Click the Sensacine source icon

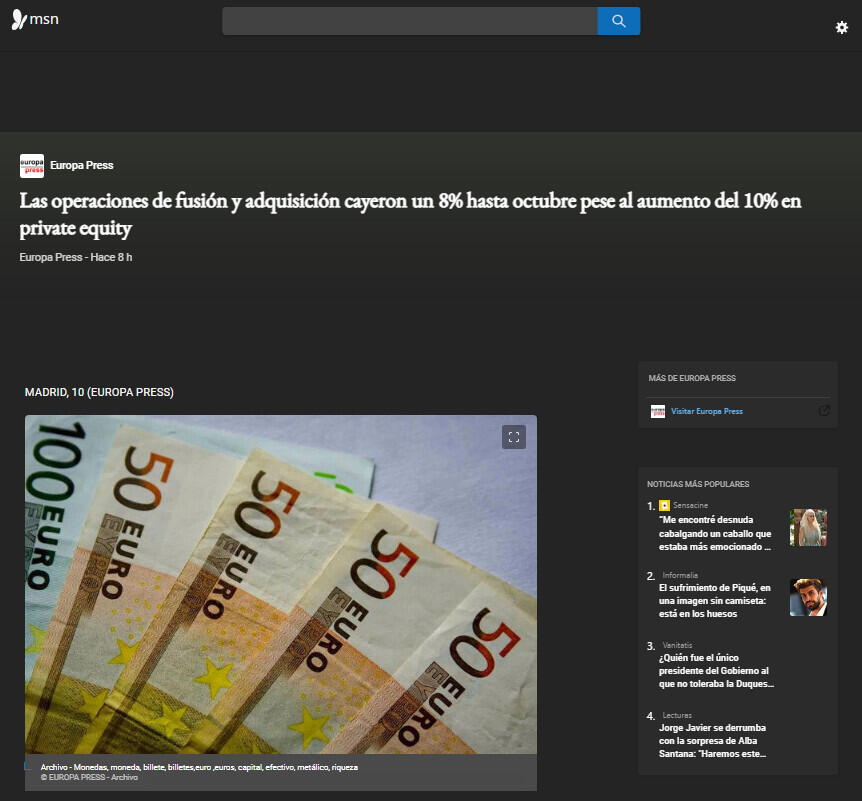(x=664, y=506)
